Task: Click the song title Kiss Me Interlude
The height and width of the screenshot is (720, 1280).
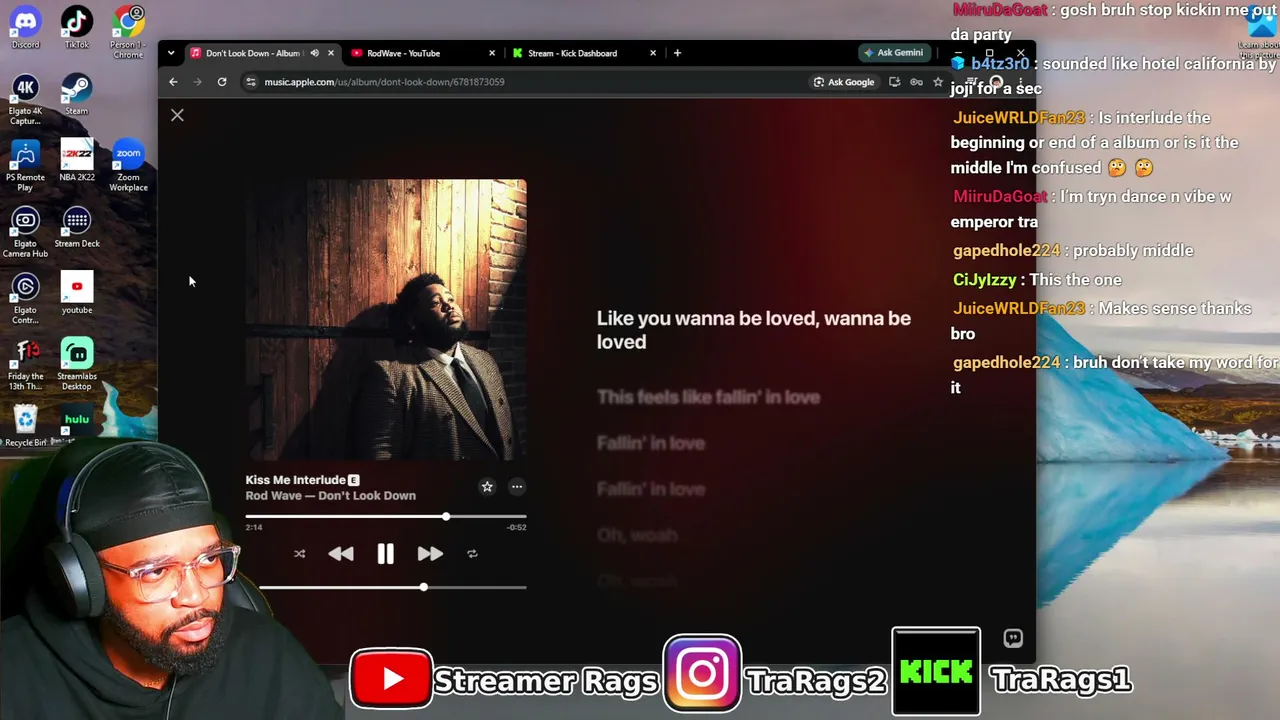Action: (296, 480)
